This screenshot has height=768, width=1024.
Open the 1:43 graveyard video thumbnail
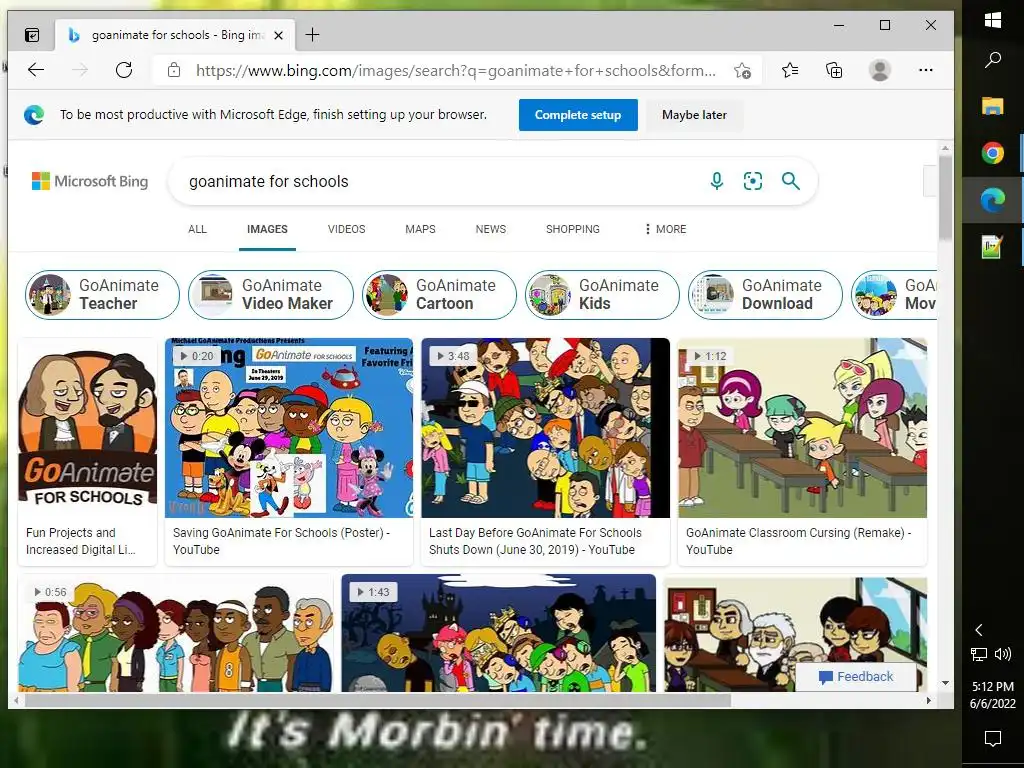(x=498, y=633)
